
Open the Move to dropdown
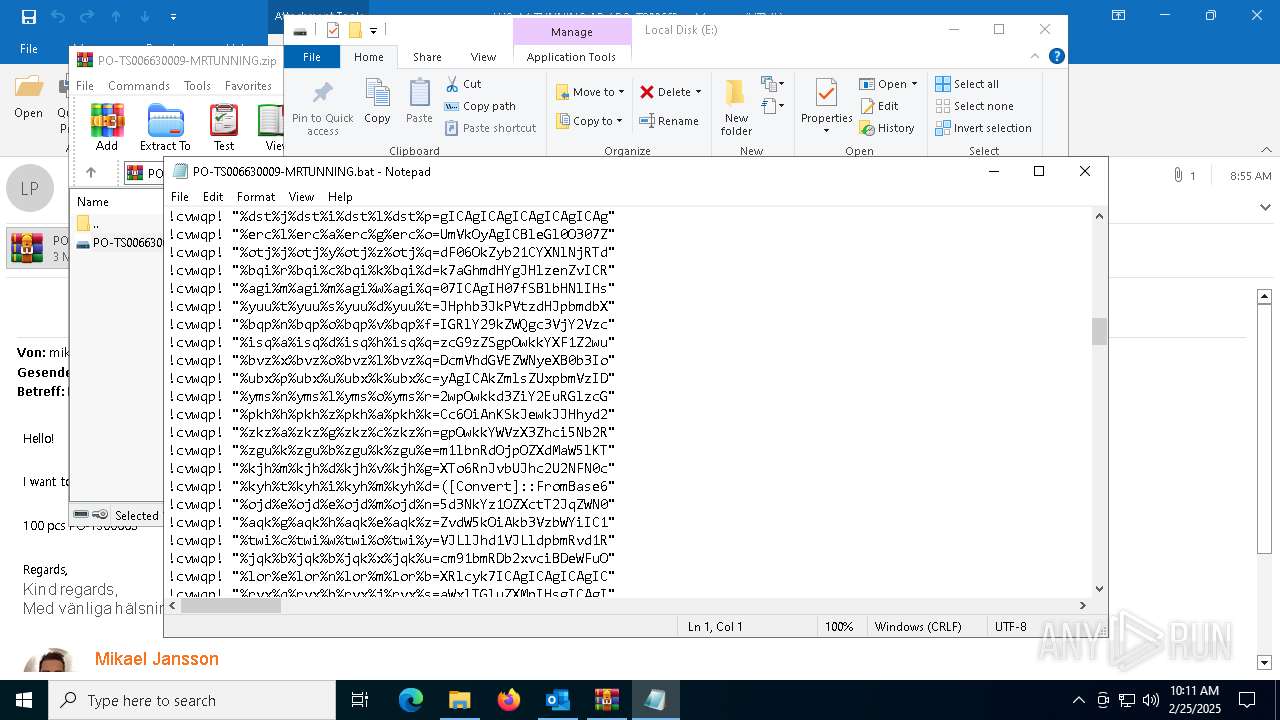tap(590, 92)
